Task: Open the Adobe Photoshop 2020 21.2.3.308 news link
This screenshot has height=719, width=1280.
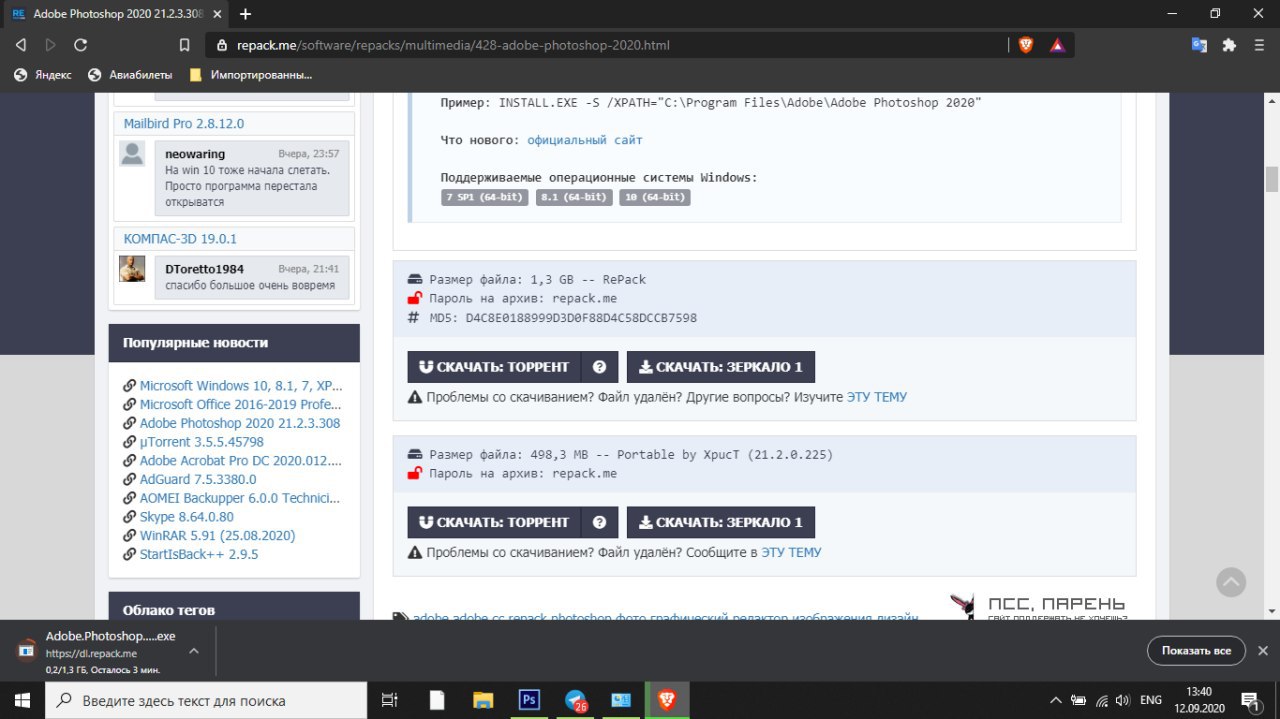Action: point(239,423)
